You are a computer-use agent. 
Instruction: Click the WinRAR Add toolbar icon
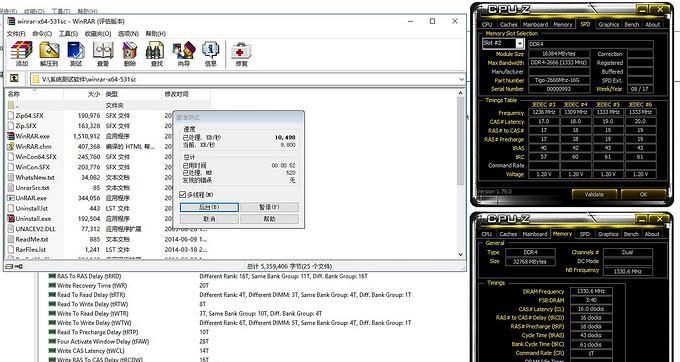[22, 54]
